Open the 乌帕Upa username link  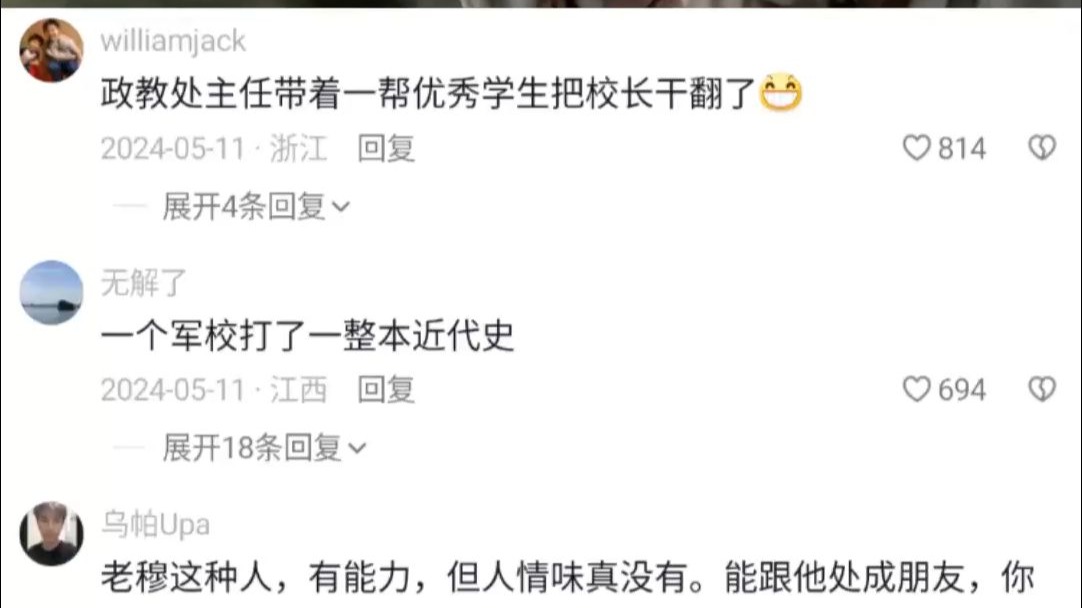coord(156,524)
